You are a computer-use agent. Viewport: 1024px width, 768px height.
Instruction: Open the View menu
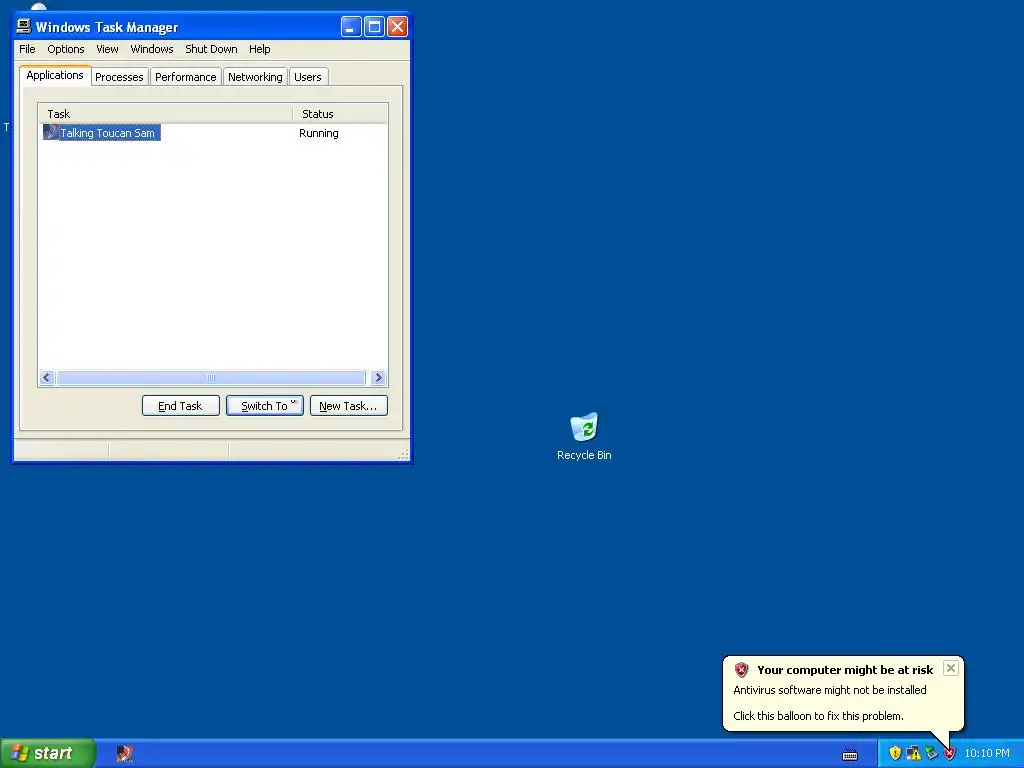(x=107, y=49)
